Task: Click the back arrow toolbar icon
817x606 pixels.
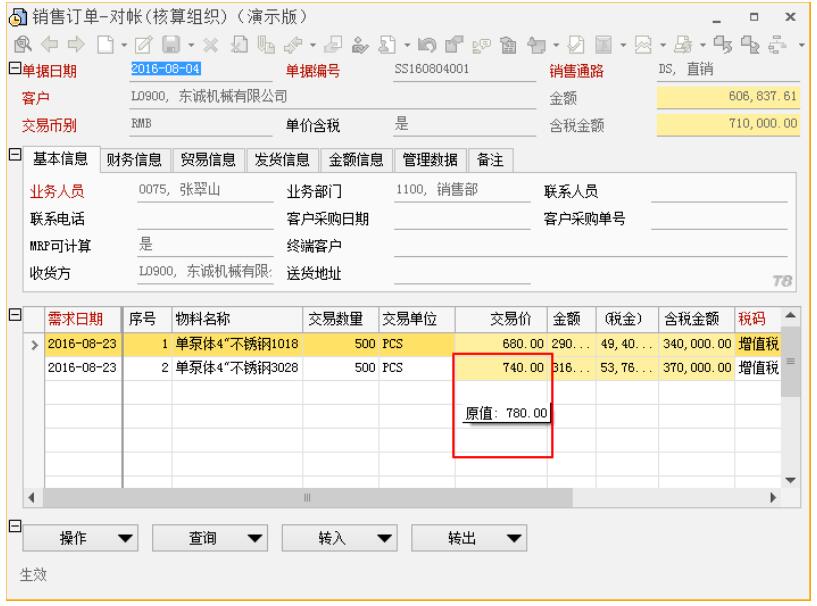Action: click(x=47, y=45)
